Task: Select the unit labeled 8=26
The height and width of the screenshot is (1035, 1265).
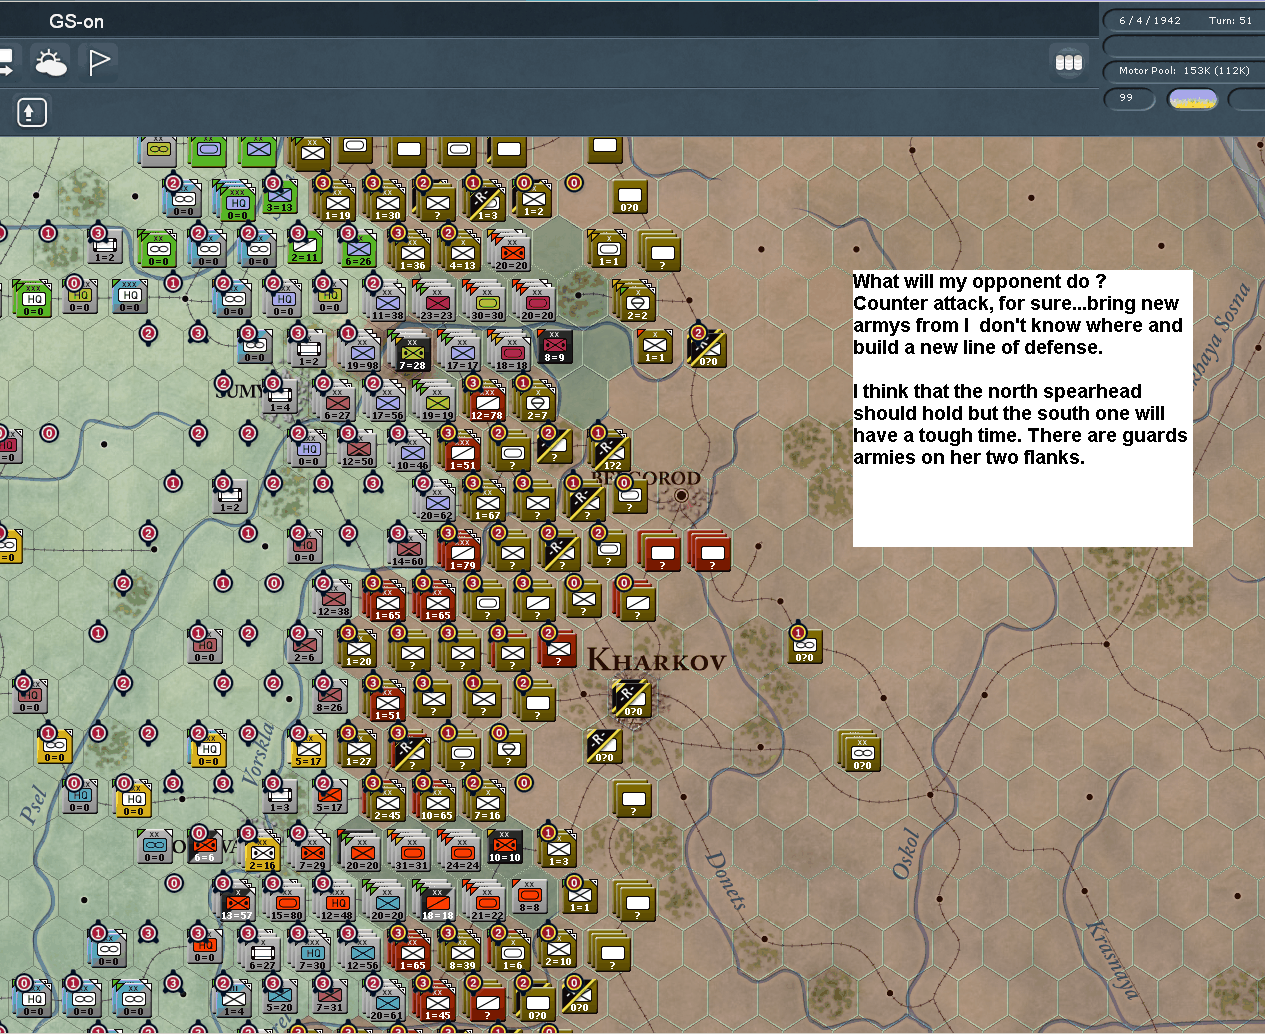Action: tap(330, 695)
